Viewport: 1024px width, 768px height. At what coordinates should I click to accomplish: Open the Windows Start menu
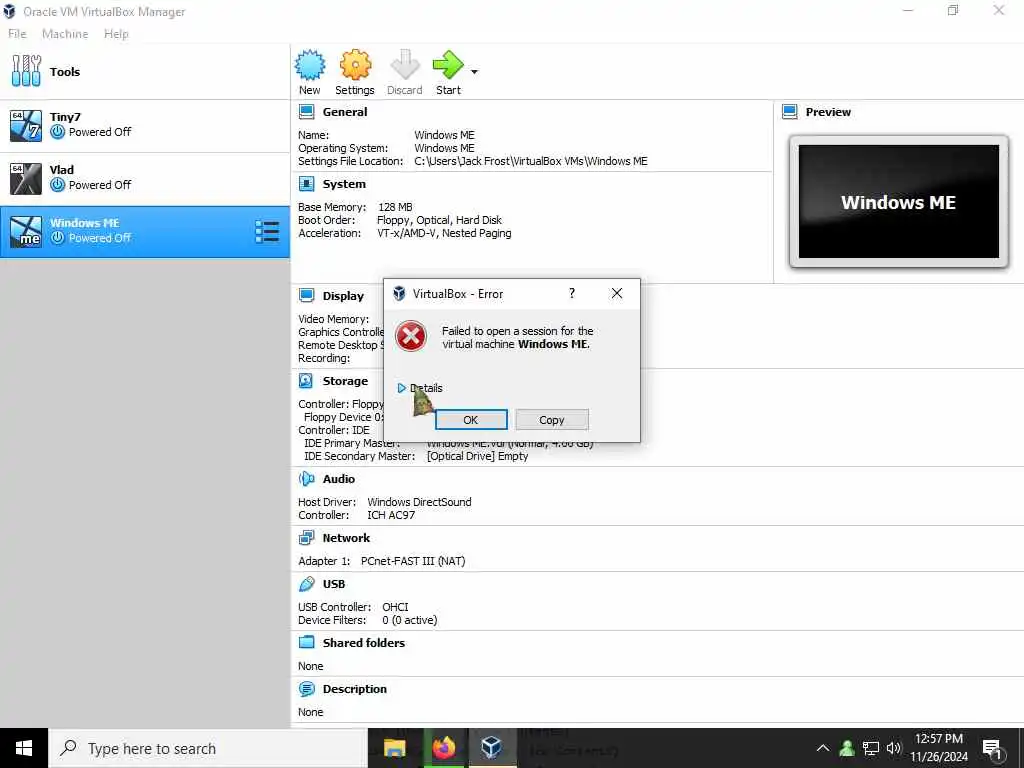pyautogui.click(x=24, y=748)
